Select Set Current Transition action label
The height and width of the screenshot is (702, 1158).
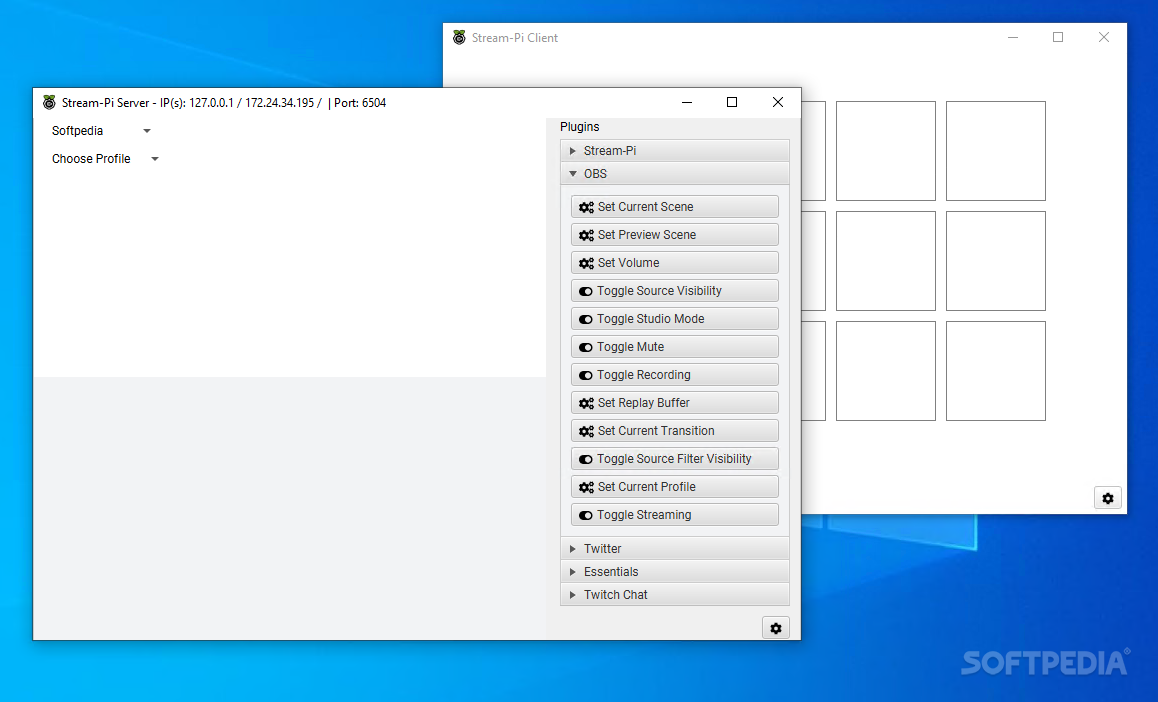coord(657,430)
